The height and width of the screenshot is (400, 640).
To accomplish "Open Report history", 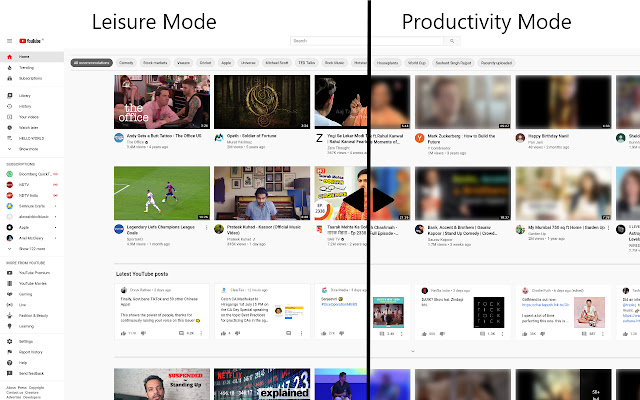I will pyautogui.click(x=32, y=352).
